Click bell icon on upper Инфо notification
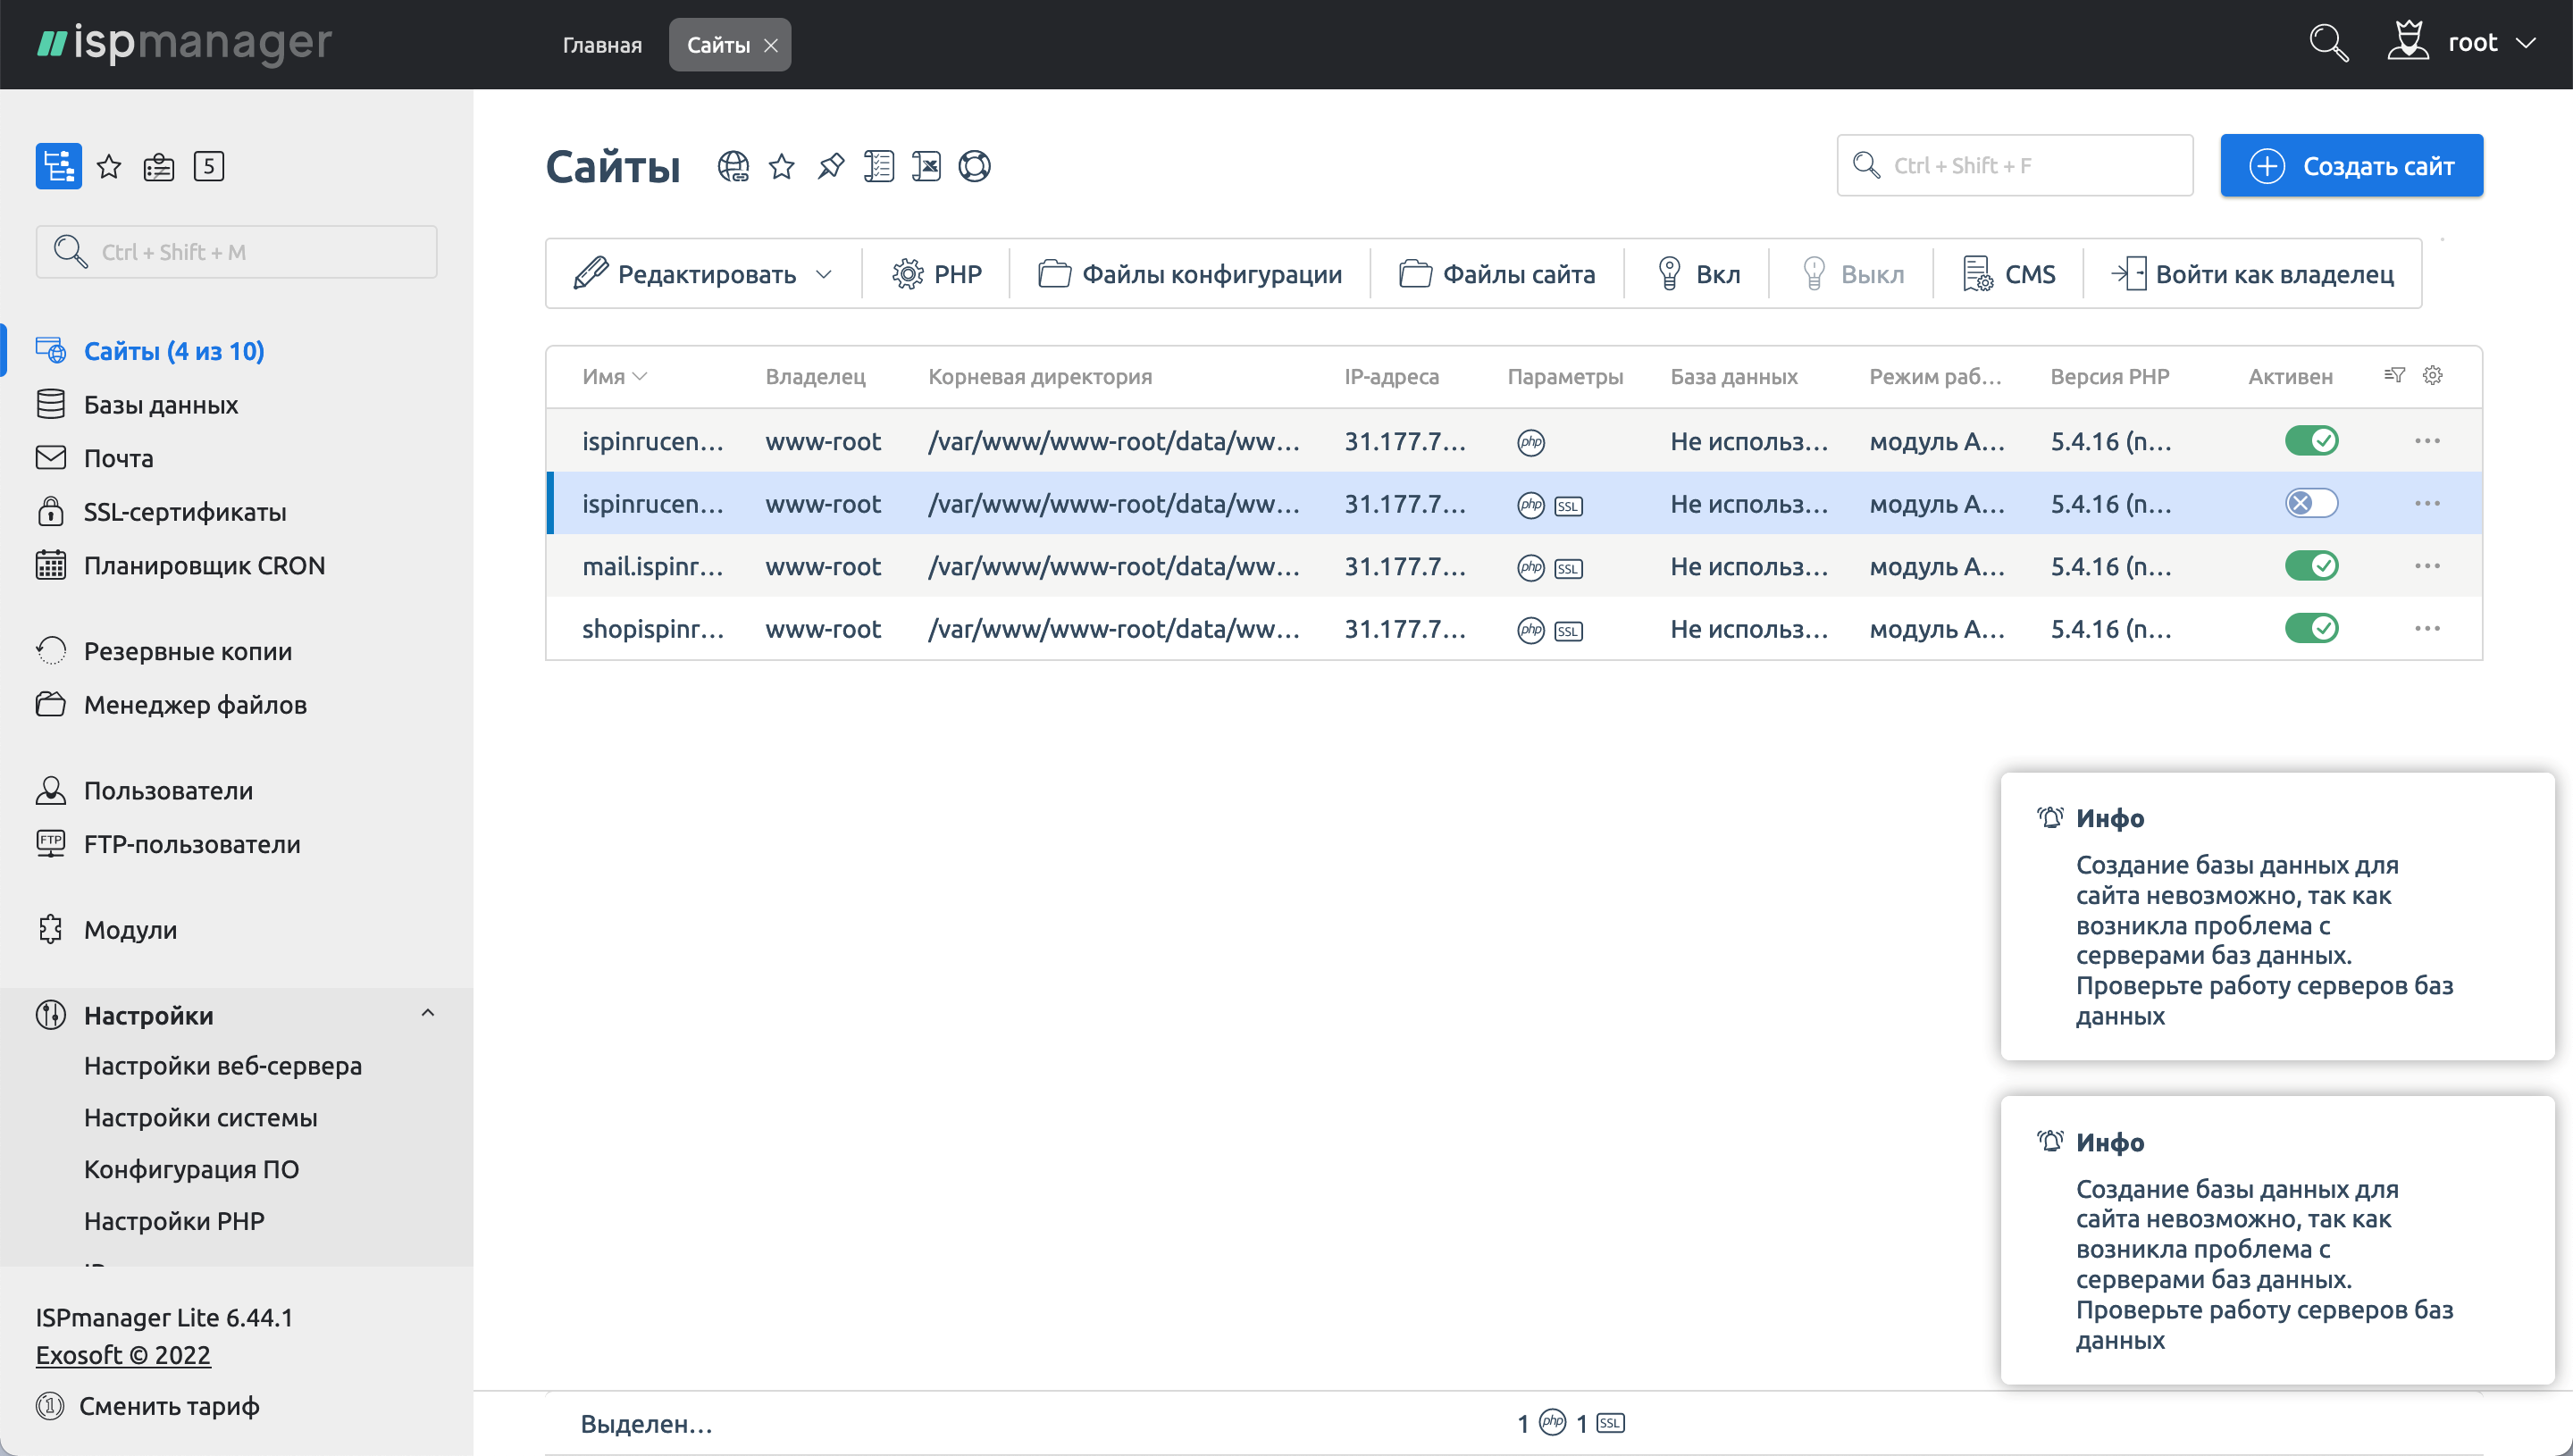Viewport: 2573px width, 1456px height. click(2050, 817)
